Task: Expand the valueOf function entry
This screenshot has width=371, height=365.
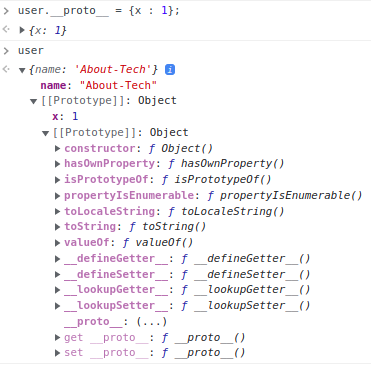Action: (x=57, y=243)
